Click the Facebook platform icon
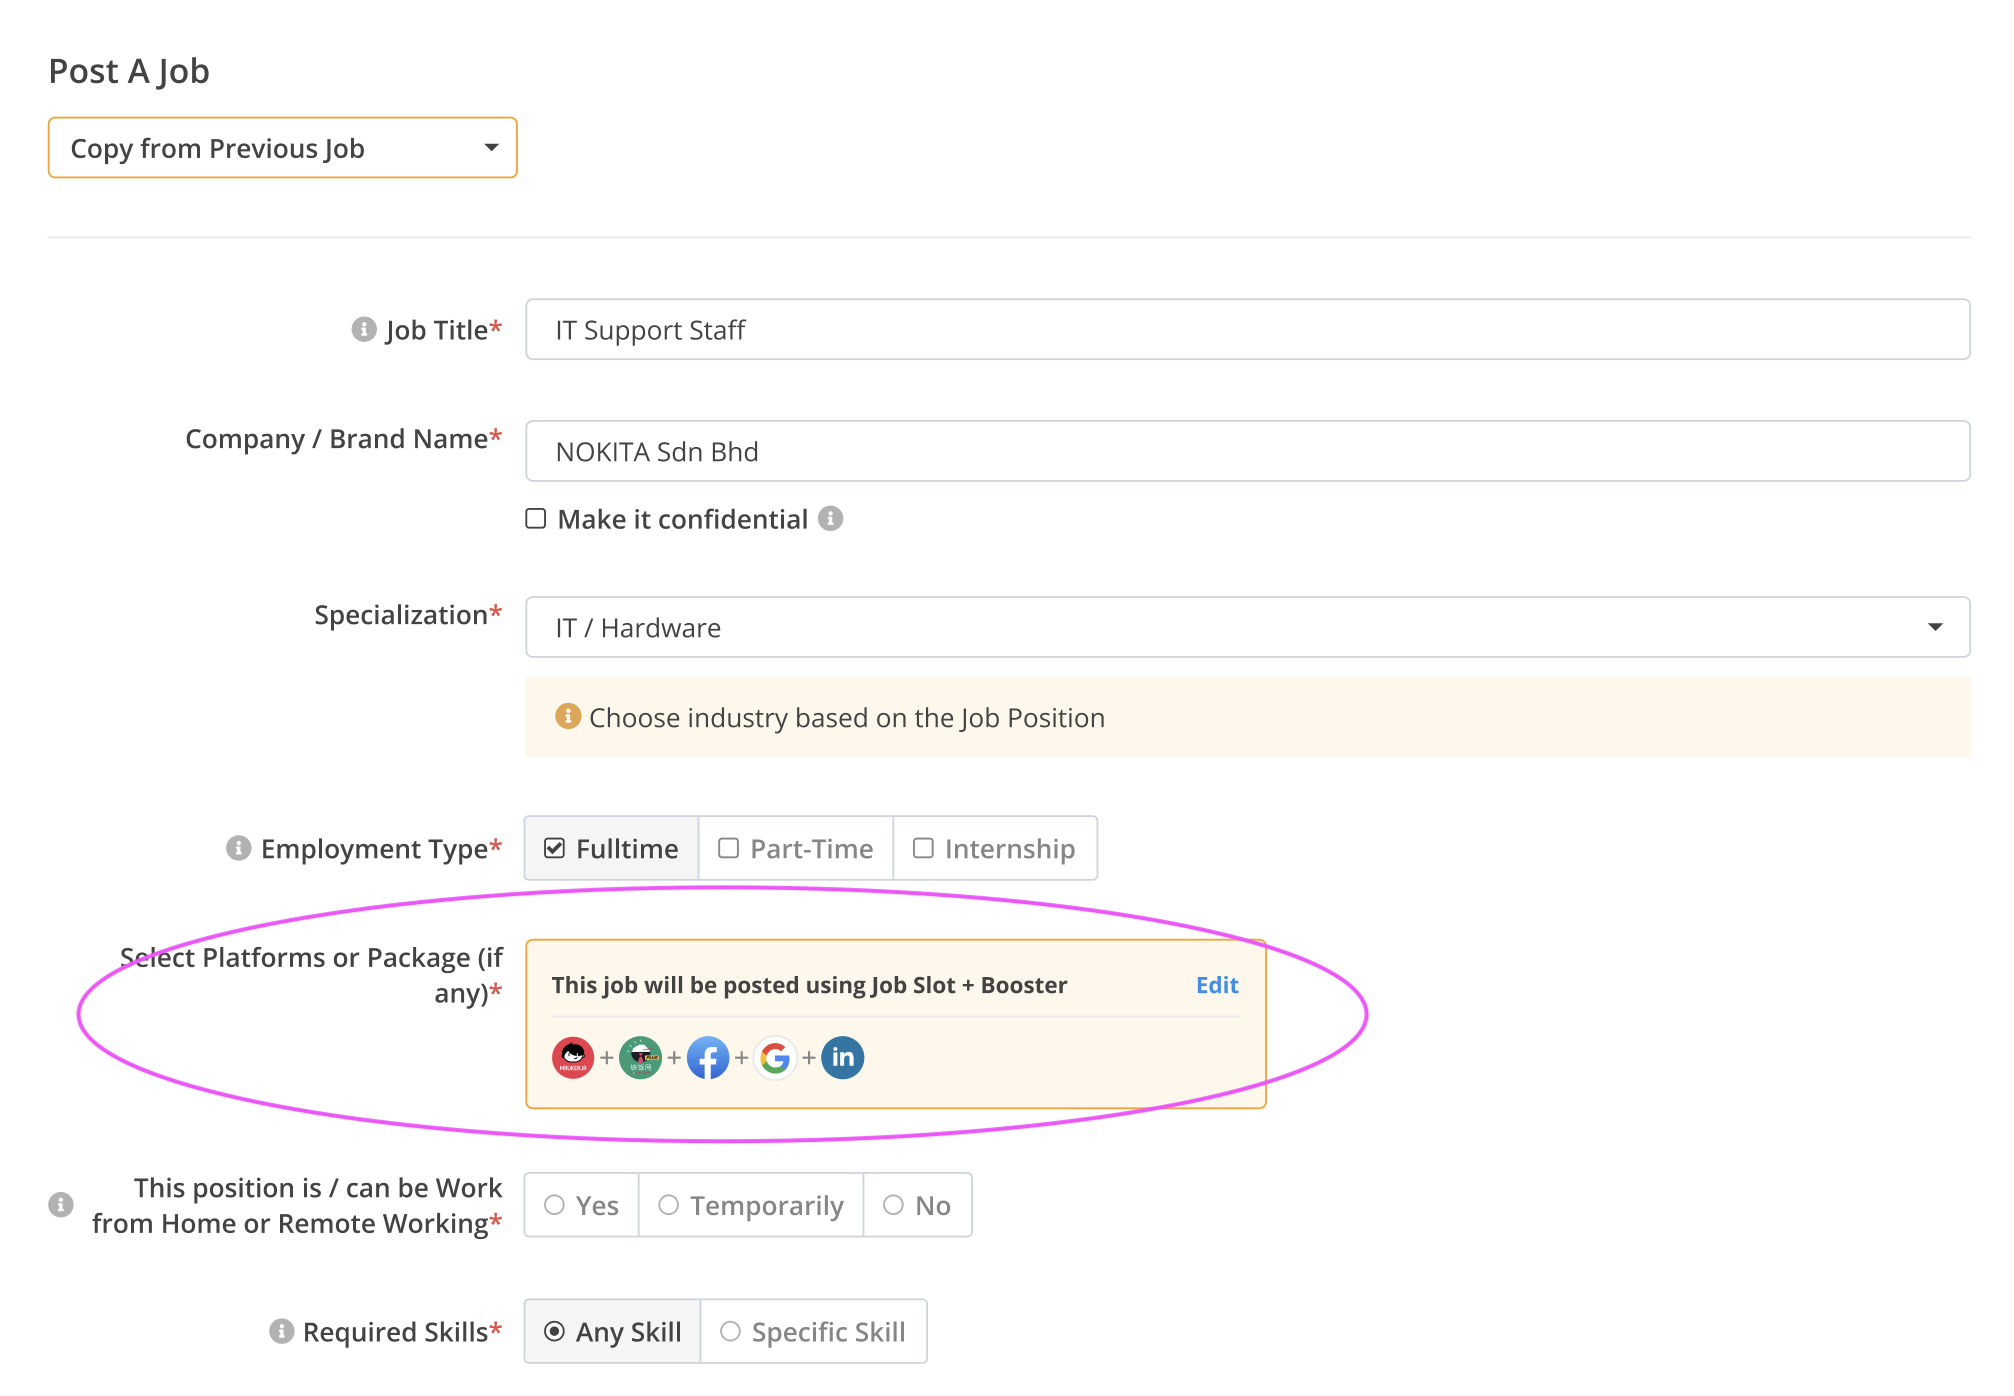The image size is (2014, 1396). click(708, 1057)
